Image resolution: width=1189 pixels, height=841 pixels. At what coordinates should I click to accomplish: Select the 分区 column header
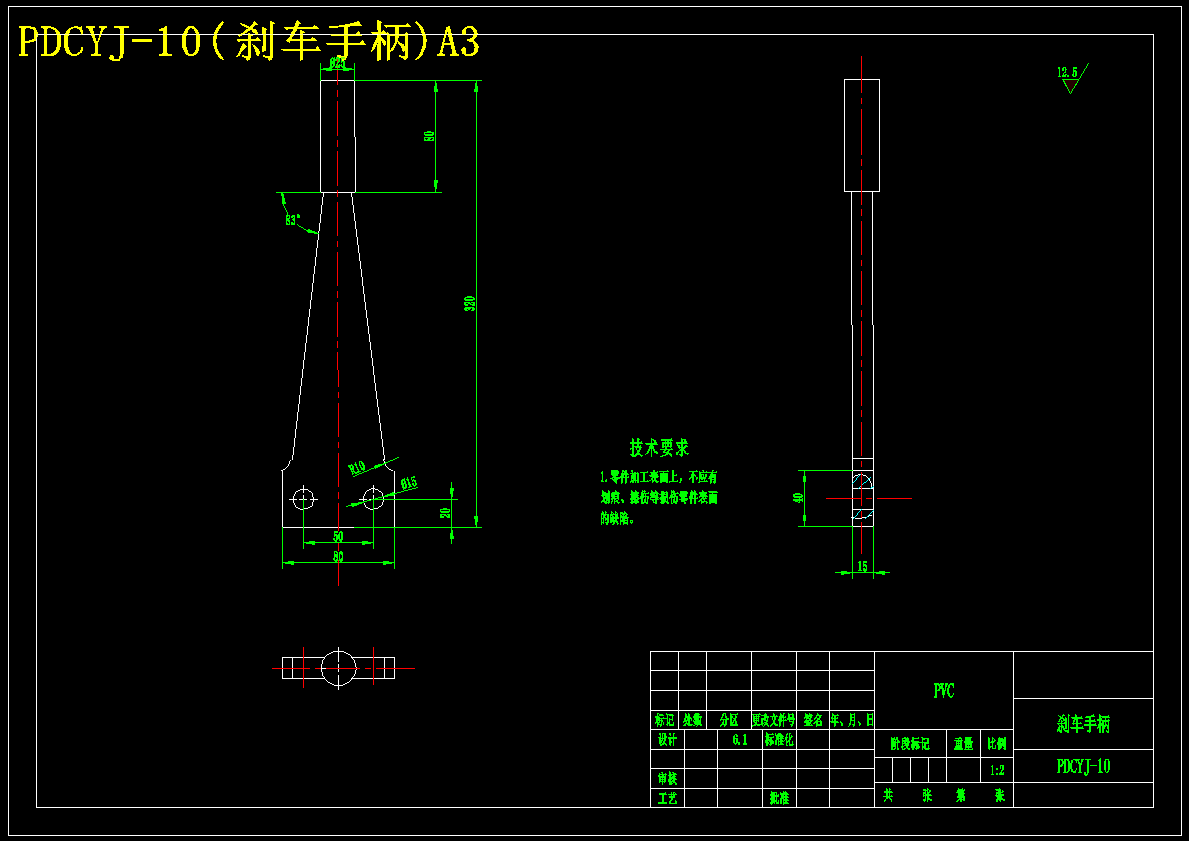point(729,720)
